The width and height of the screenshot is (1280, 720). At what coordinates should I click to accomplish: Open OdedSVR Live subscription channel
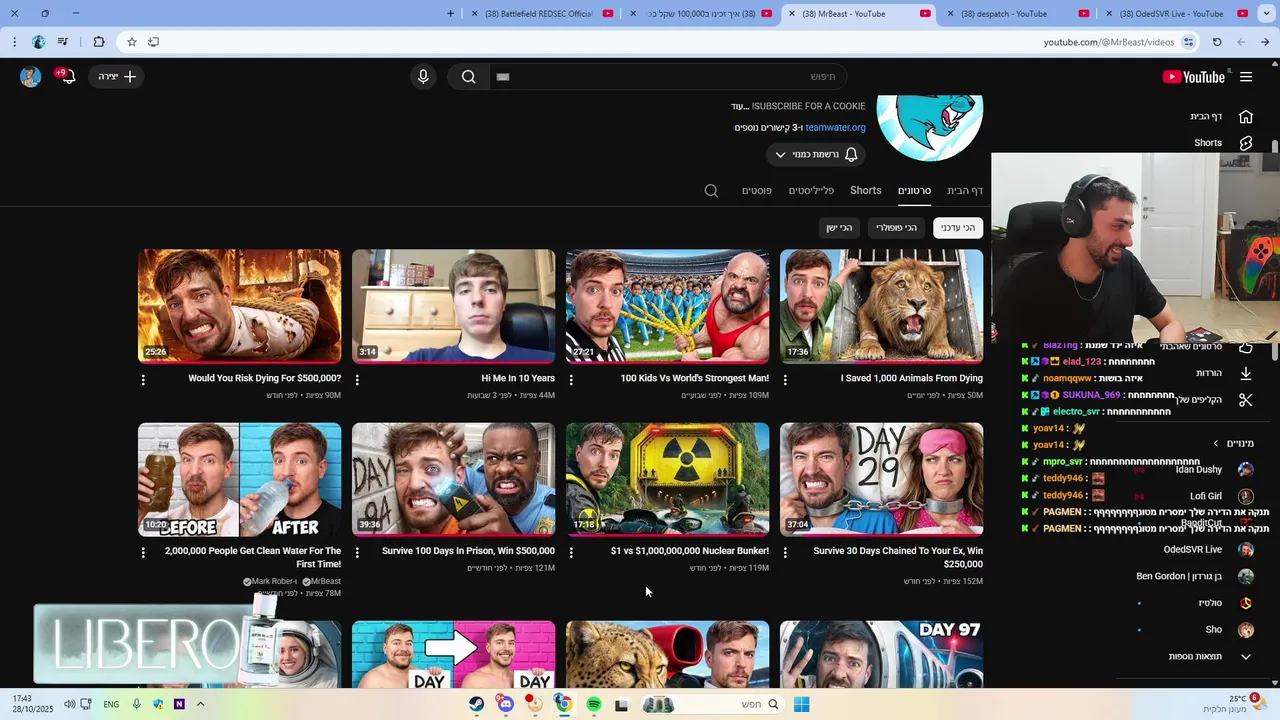point(1208,549)
